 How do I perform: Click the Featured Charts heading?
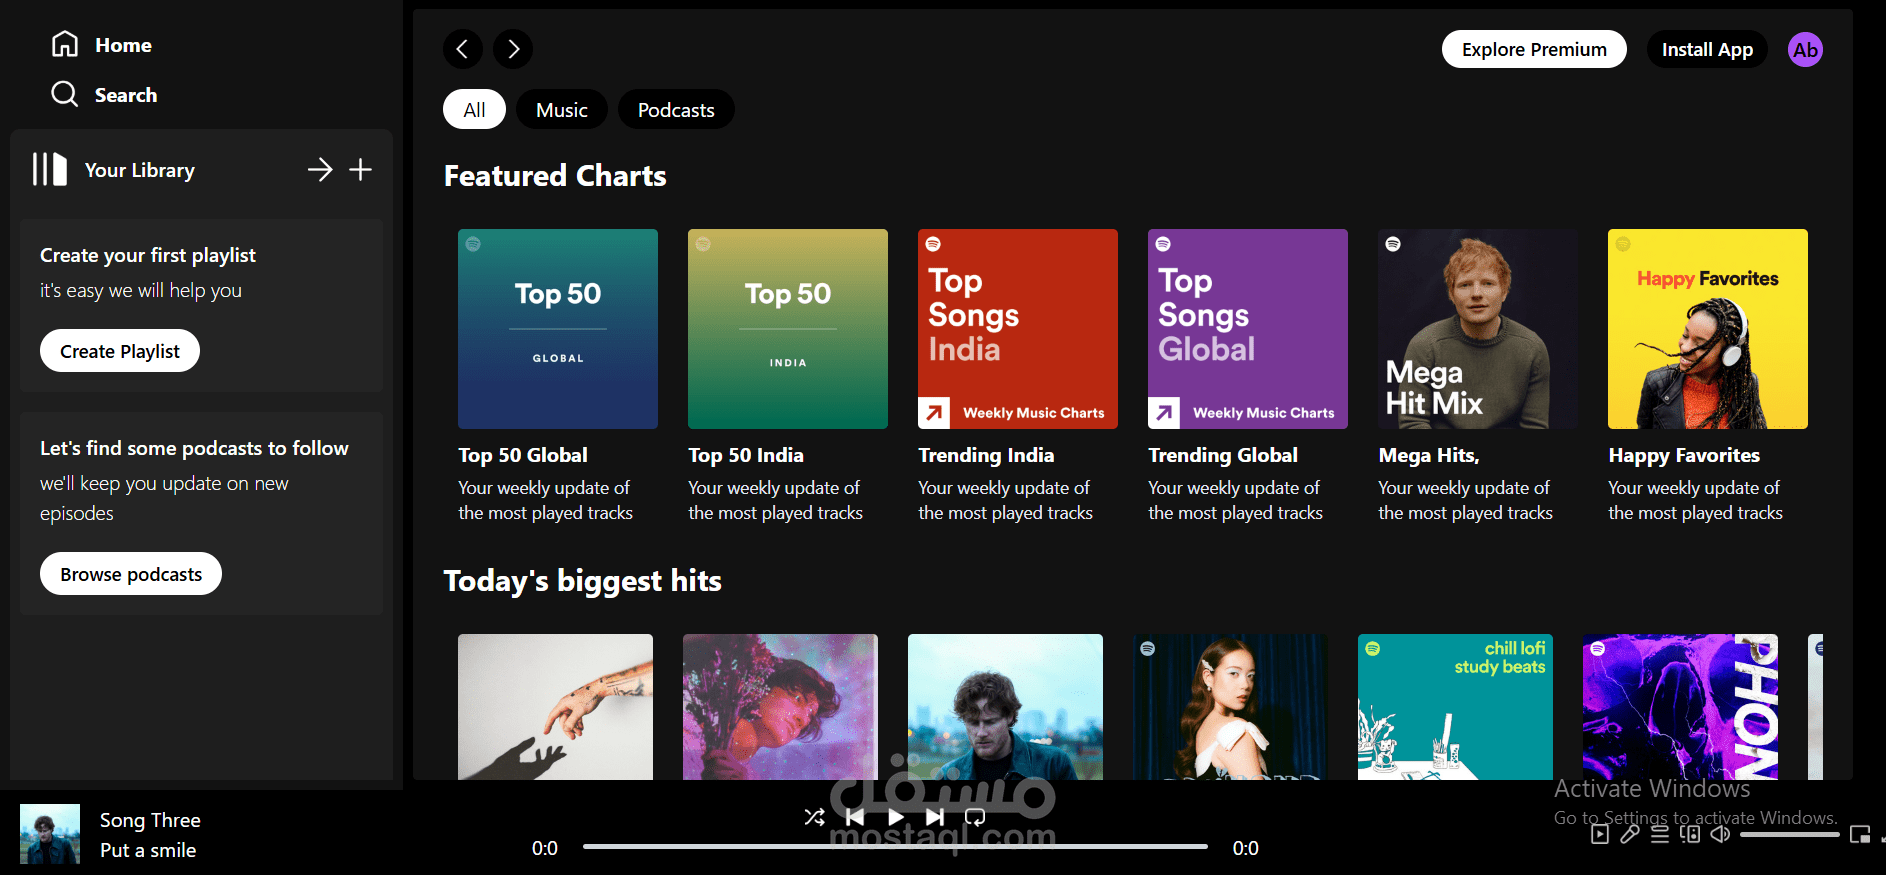coord(555,176)
